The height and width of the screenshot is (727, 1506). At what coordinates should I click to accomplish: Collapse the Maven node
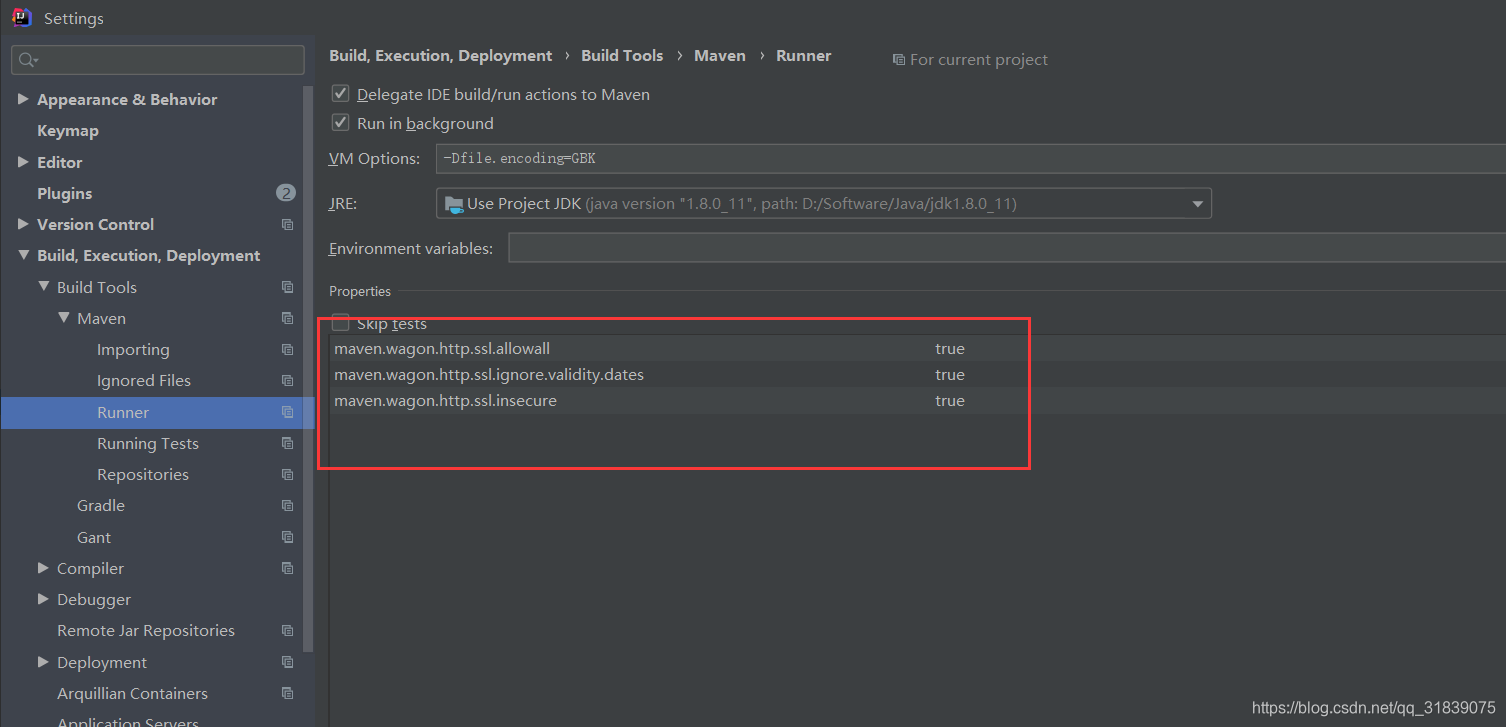[63, 318]
